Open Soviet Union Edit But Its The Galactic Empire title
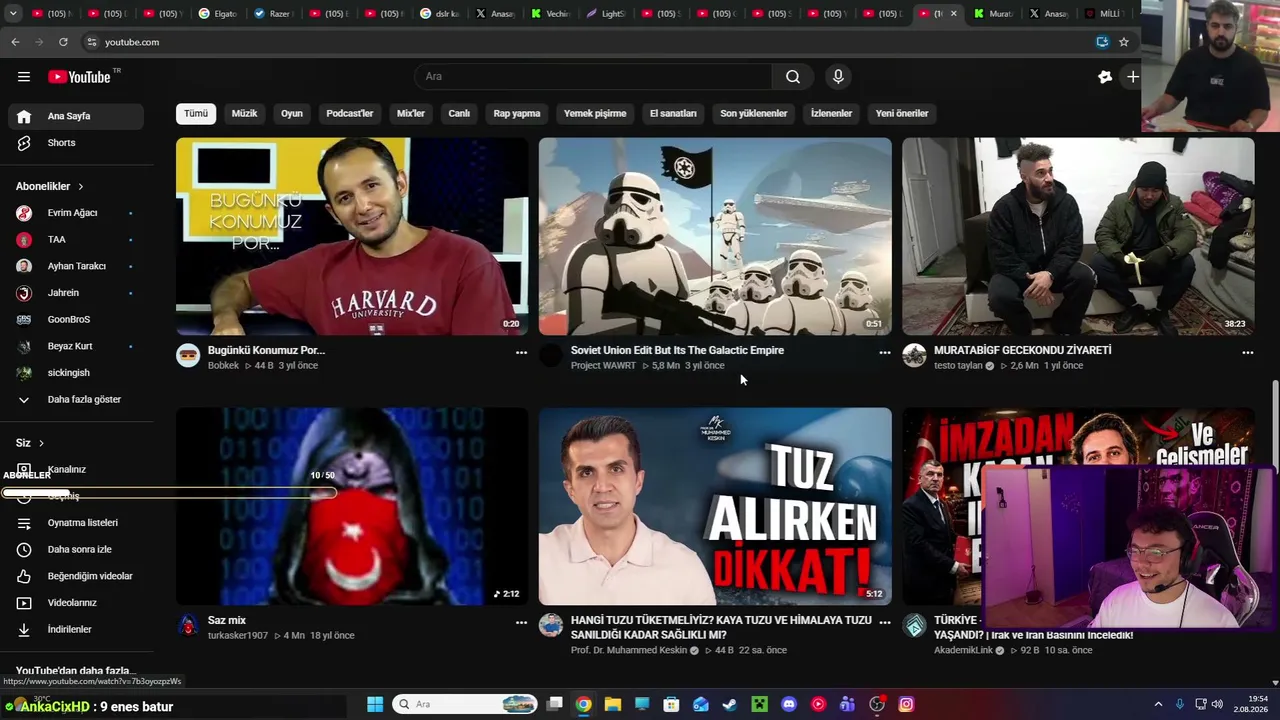 tap(677, 351)
